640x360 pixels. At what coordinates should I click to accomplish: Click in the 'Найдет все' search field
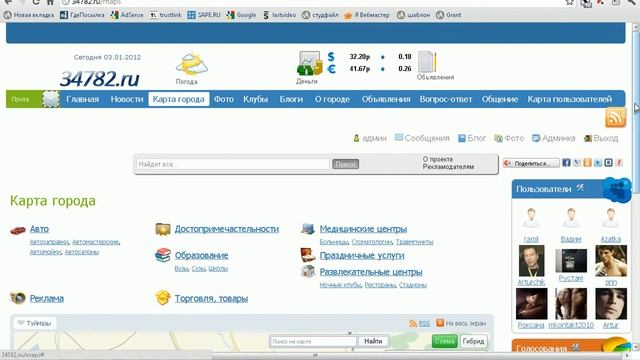click(232, 164)
